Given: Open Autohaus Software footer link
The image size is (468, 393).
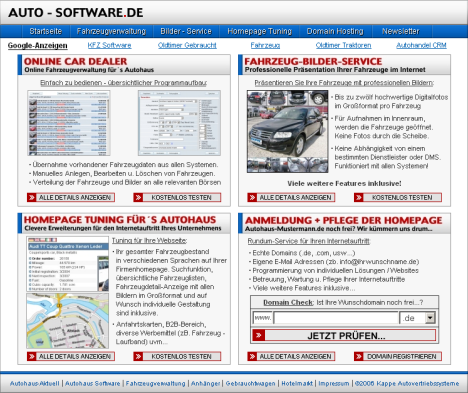Looking at the screenshot, I should tap(93, 383).
